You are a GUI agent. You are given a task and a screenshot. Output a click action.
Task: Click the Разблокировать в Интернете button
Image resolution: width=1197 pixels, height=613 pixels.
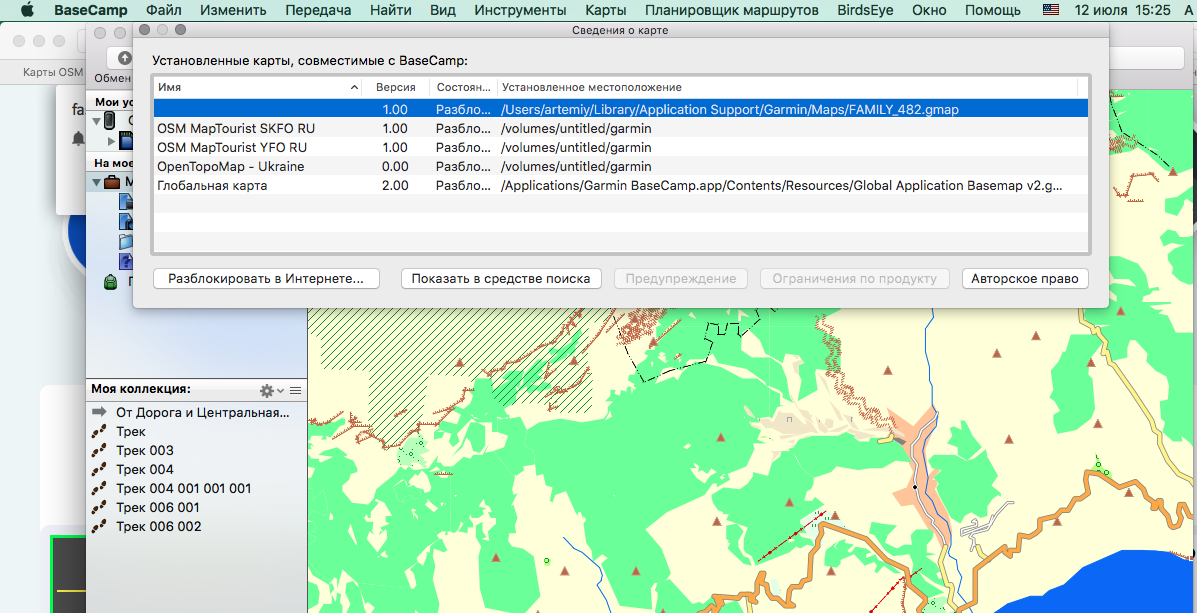click(x=266, y=279)
